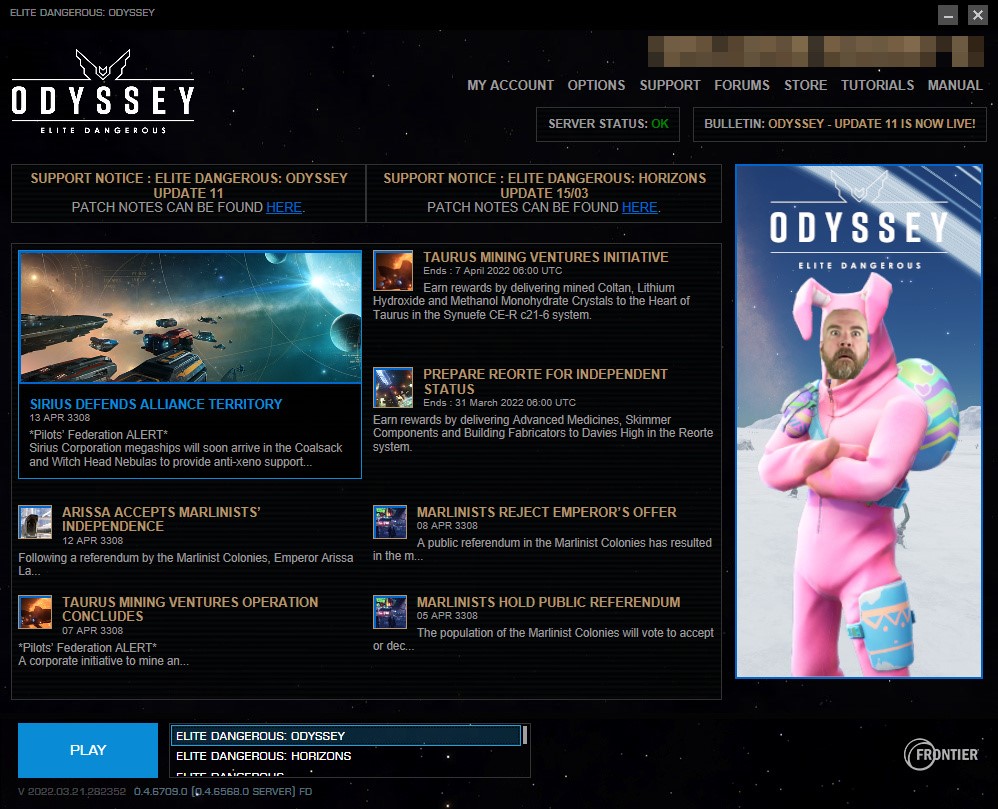Screen dimensions: 998x809
Task: Open Marlinists Reject Emperor's Offer headline
Action: tap(546, 512)
